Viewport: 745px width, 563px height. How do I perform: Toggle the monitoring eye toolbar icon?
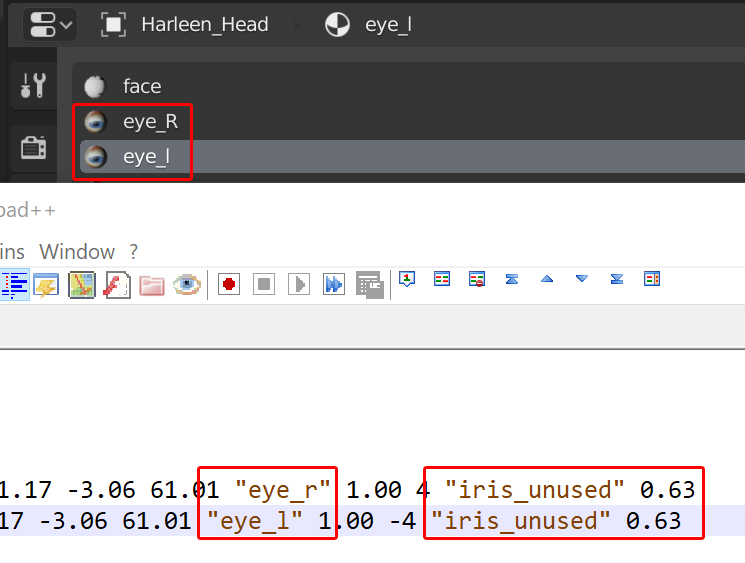[x=187, y=285]
